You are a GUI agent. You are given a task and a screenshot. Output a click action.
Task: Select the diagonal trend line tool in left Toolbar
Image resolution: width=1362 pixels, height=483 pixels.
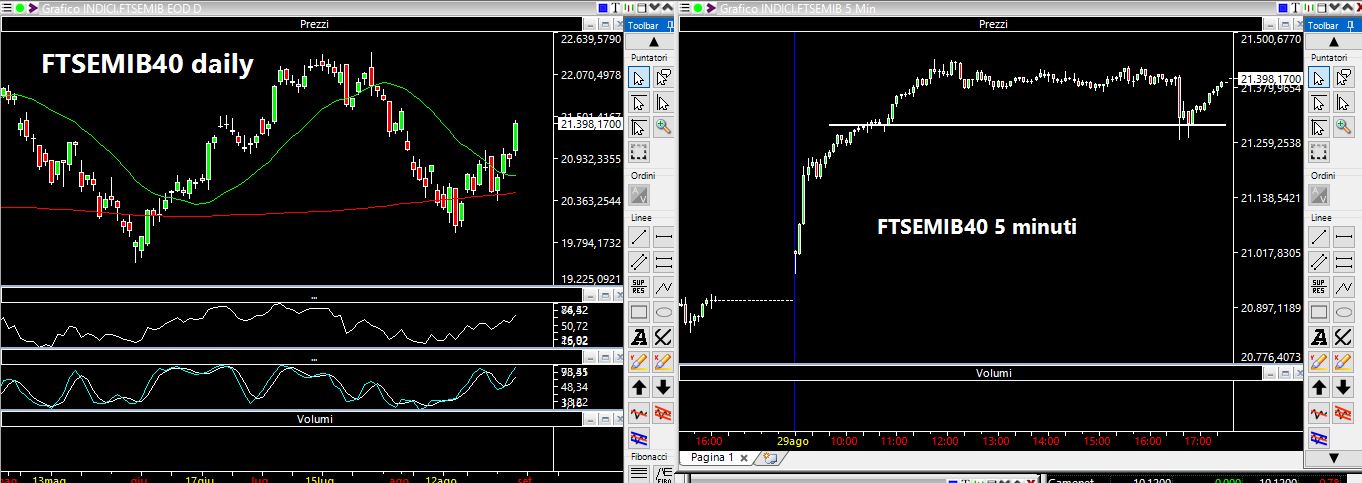(x=639, y=237)
